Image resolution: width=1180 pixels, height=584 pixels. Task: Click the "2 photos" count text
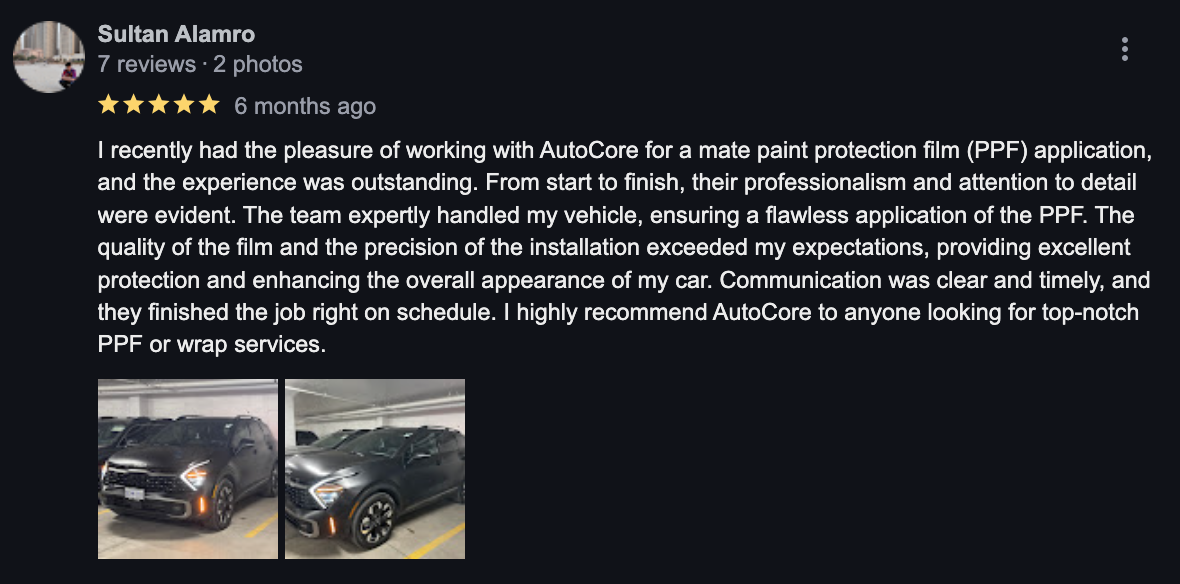pyautogui.click(x=256, y=65)
